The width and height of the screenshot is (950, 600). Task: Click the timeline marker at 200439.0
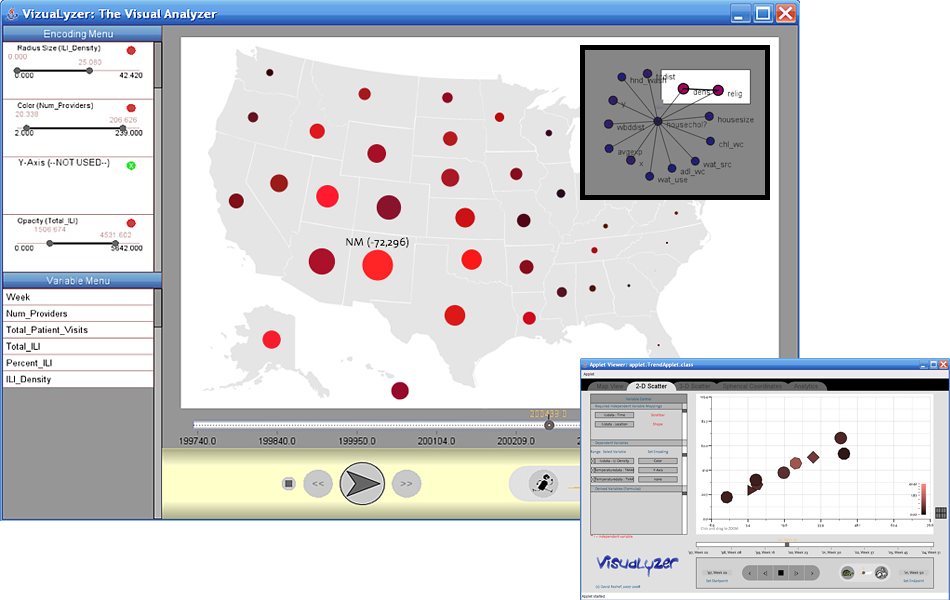coord(549,425)
